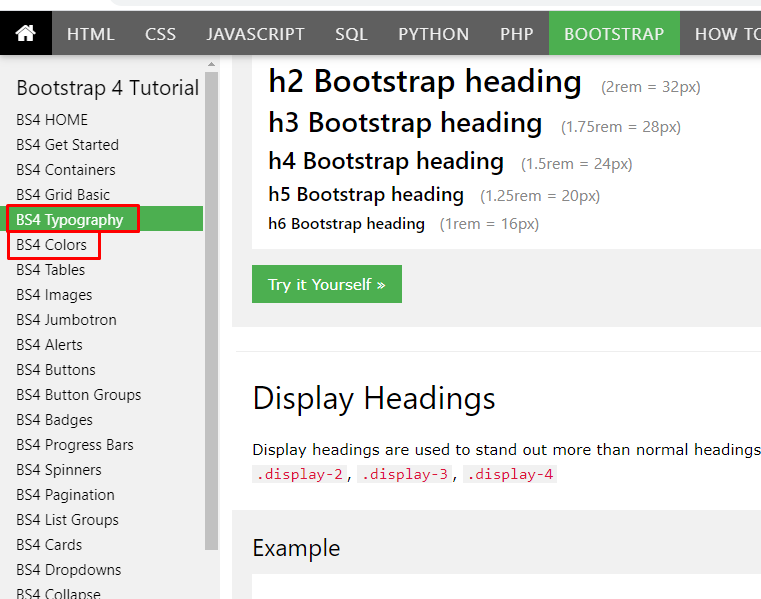761x599 pixels.
Task: Open BS4 List Groups sidebar link
Action: pyautogui.click(x=67, y=520)
